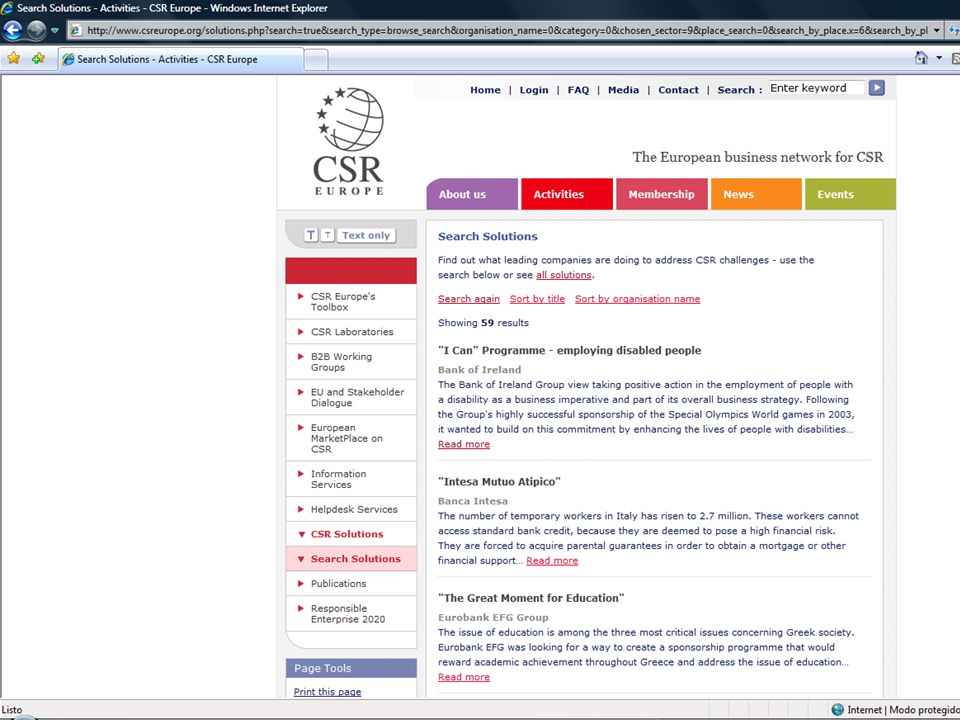This screenshot has width=960, height=720.
Task: Read more about Intesa Mutuo Atipico
Action: 552,561
